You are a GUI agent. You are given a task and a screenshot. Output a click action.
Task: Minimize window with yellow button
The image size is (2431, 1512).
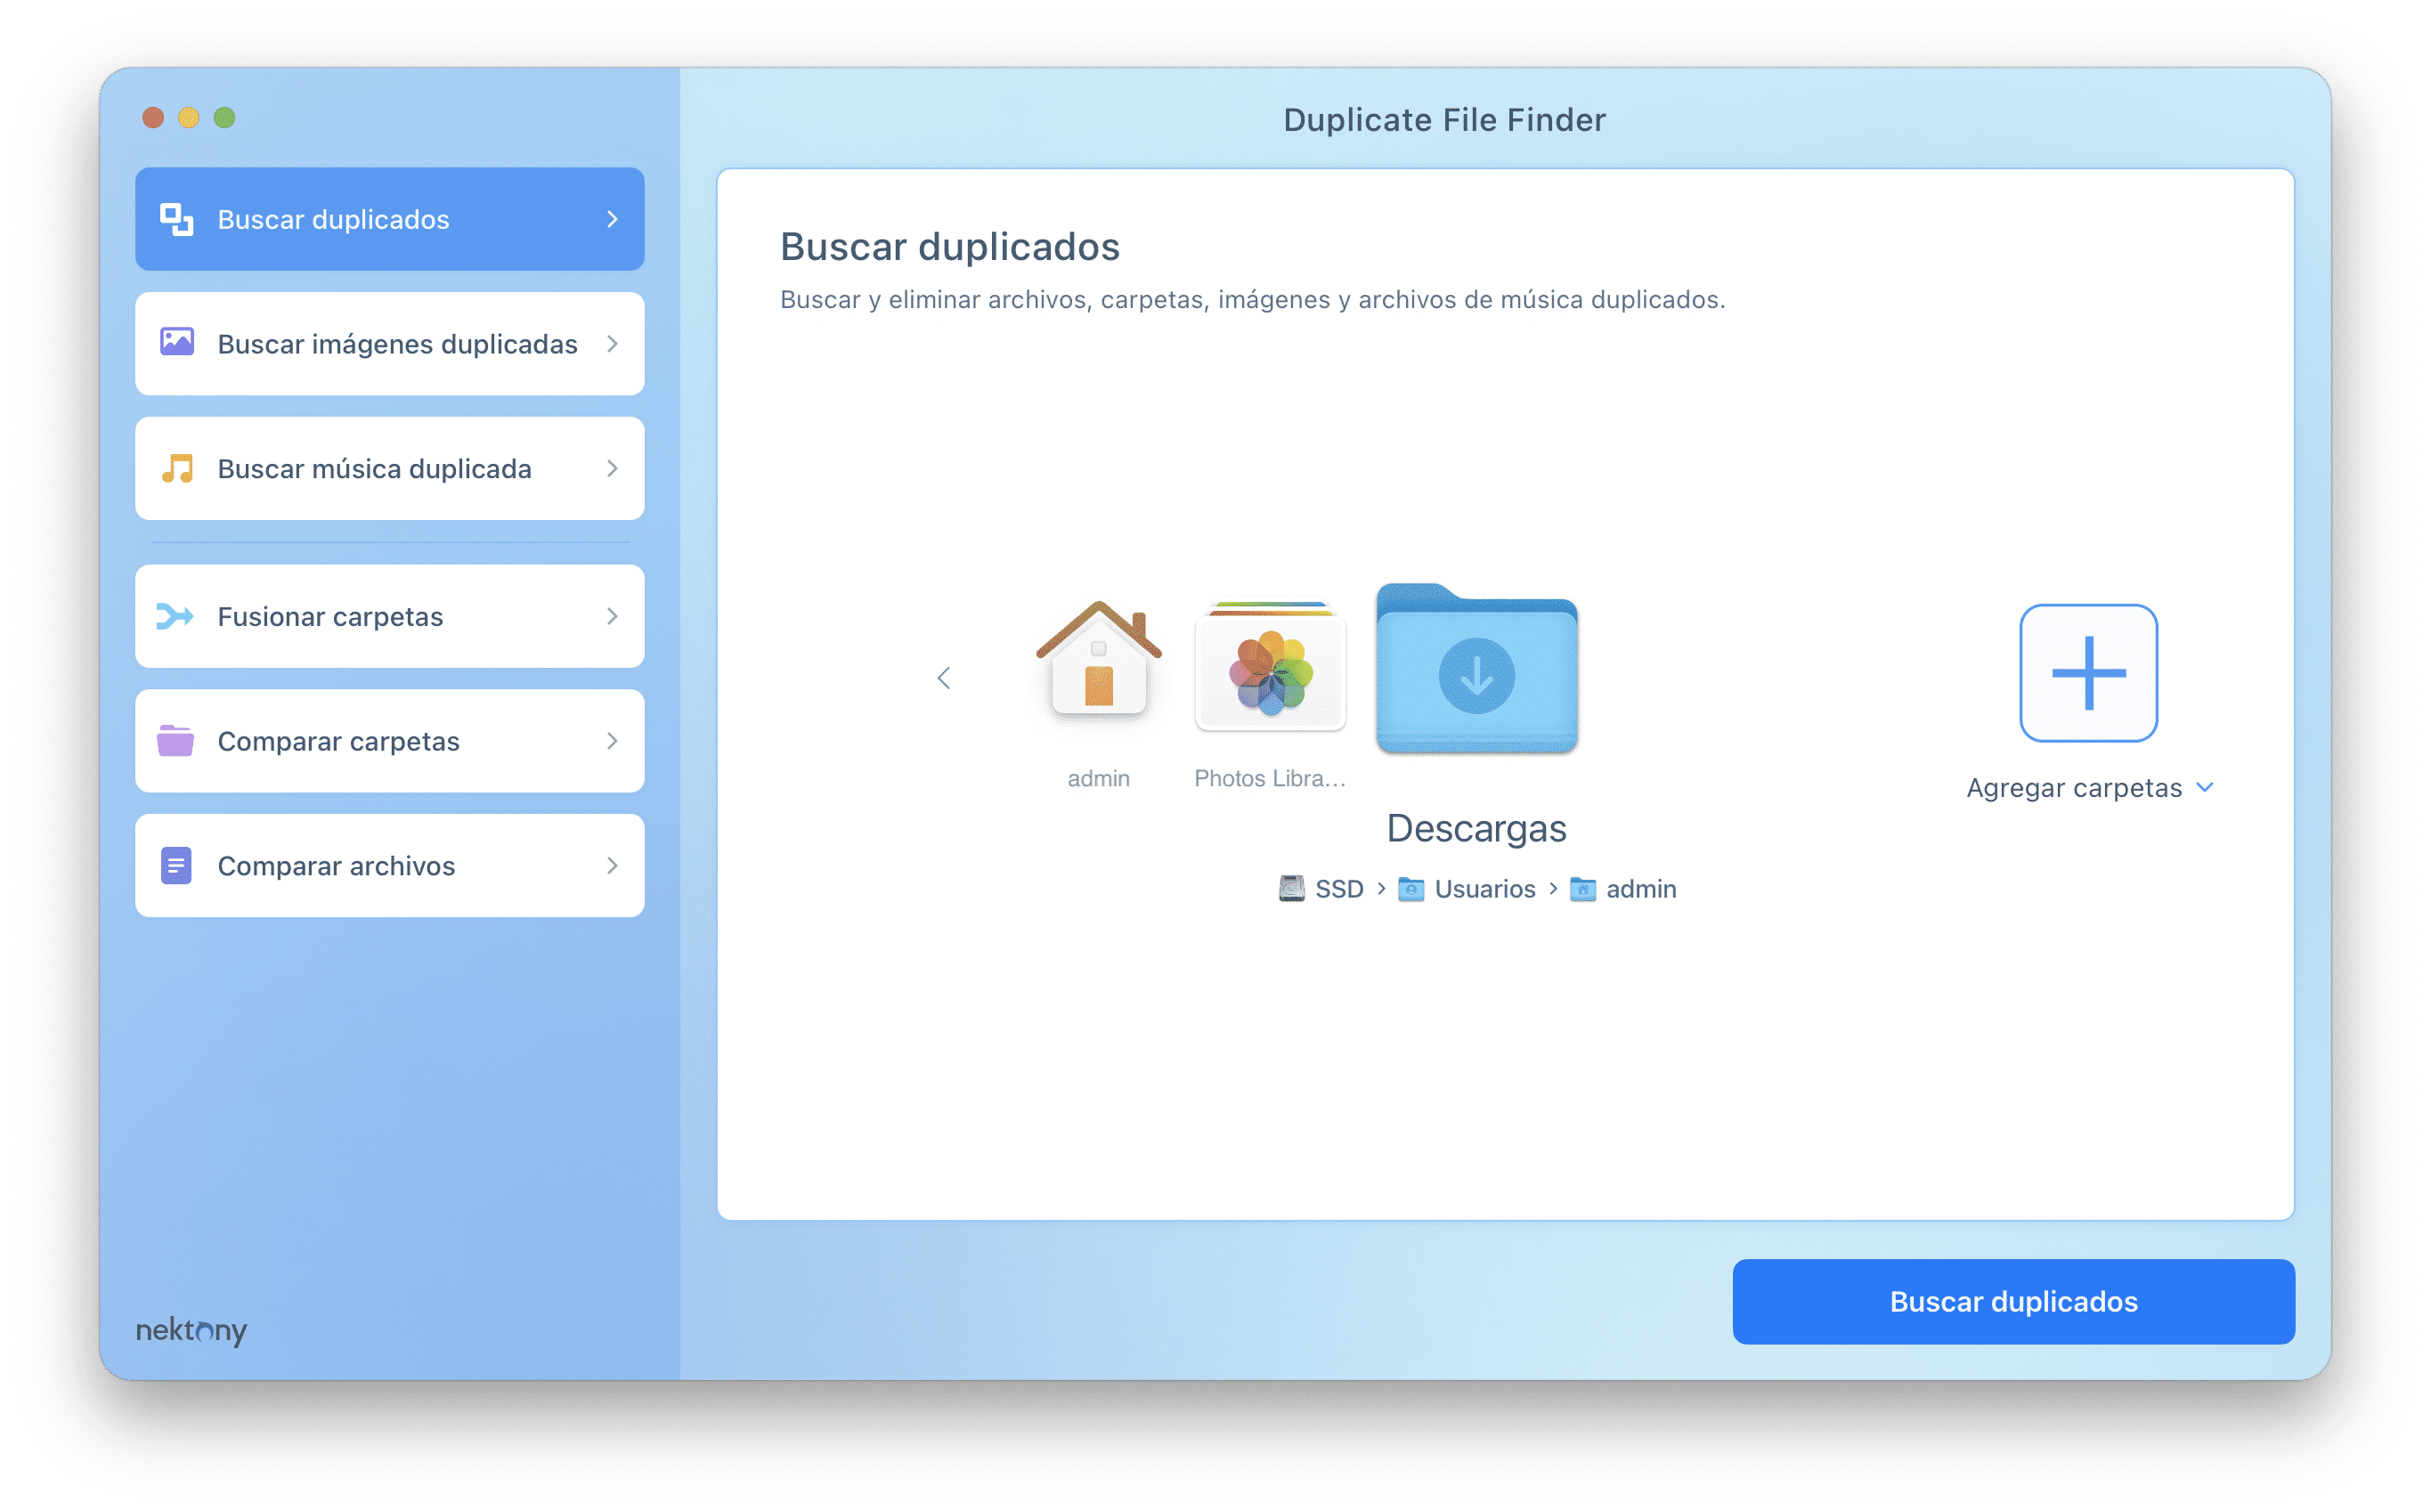pos(188,117)
